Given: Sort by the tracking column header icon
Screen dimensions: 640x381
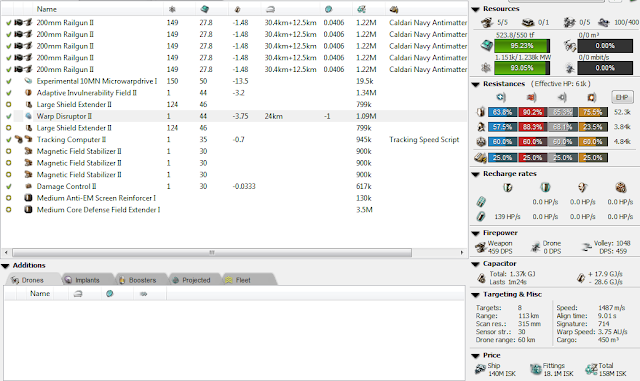Looking at the screenshot, I should tap(329, 9).
